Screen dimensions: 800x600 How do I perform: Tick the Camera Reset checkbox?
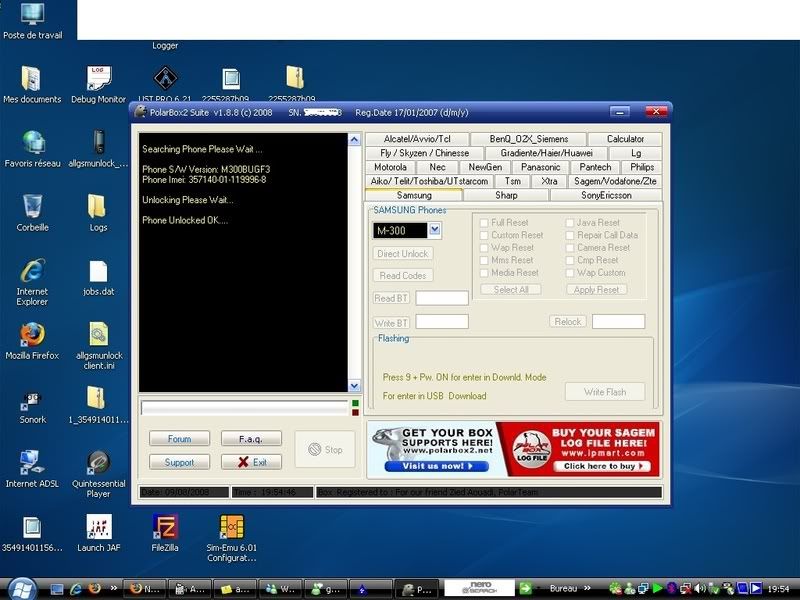[x=569, y=248]
